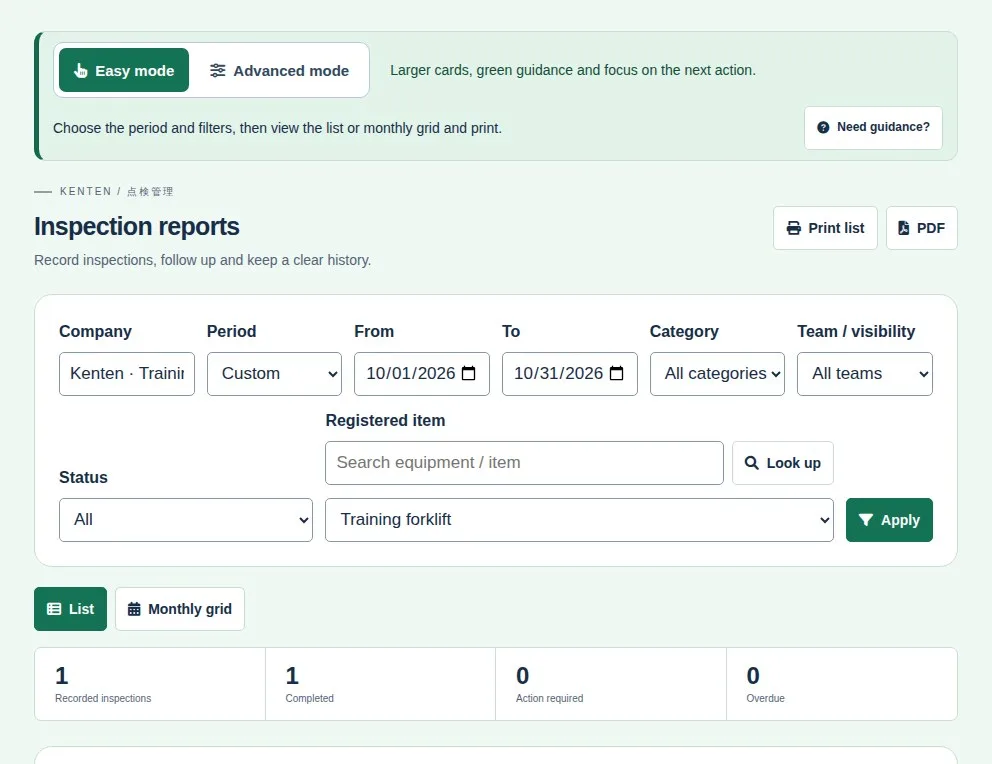Open the Training forklift item dropdown
This screenshot has height=764, width=992.
point(580,520)
